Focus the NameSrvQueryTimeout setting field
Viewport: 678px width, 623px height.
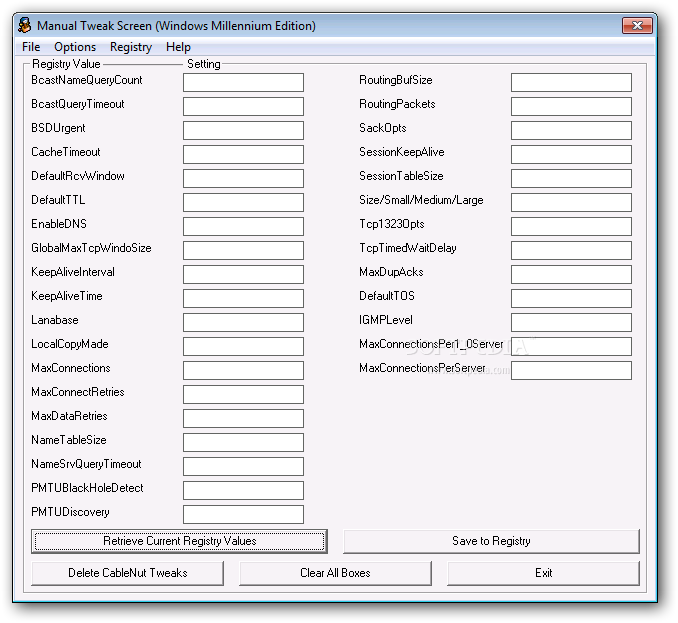click(x=243, y=466)
